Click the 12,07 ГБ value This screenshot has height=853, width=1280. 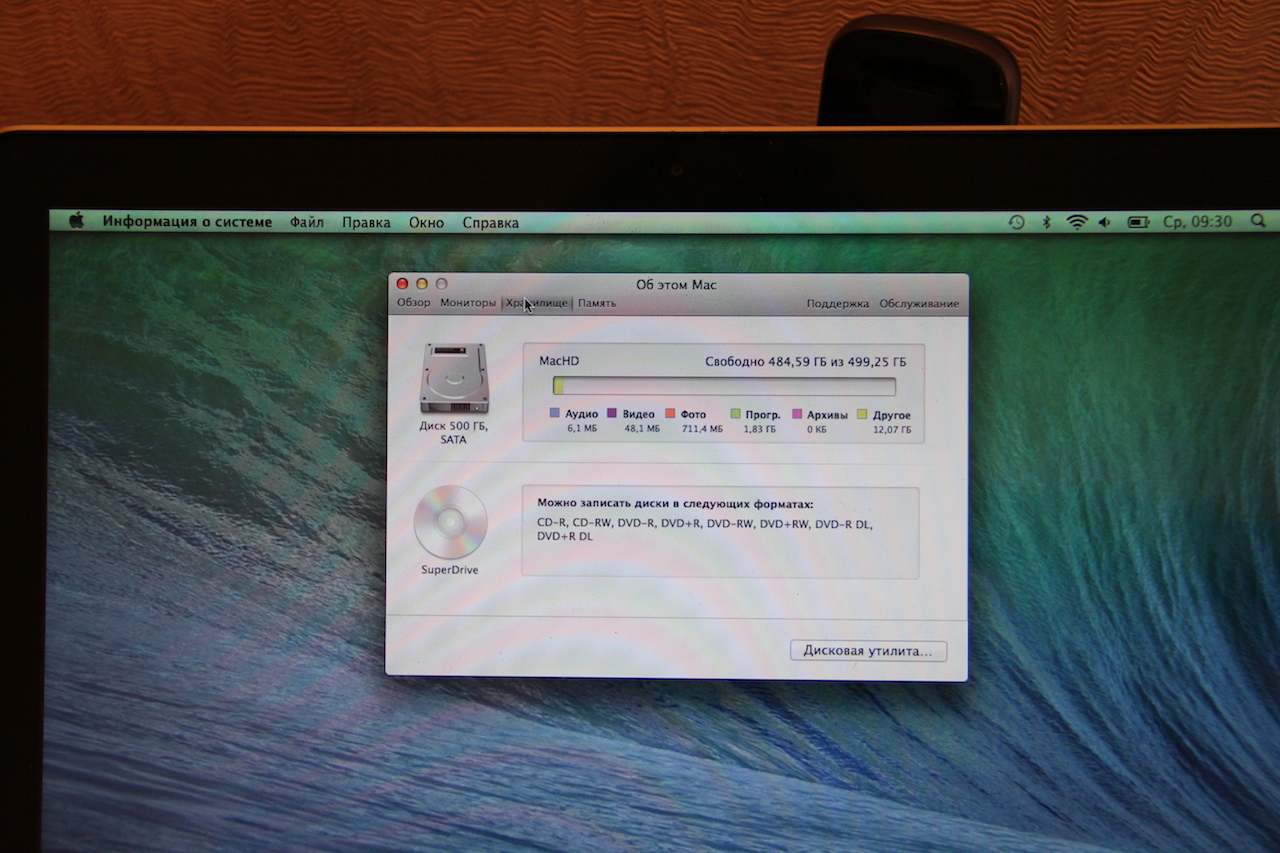(892, 430)
